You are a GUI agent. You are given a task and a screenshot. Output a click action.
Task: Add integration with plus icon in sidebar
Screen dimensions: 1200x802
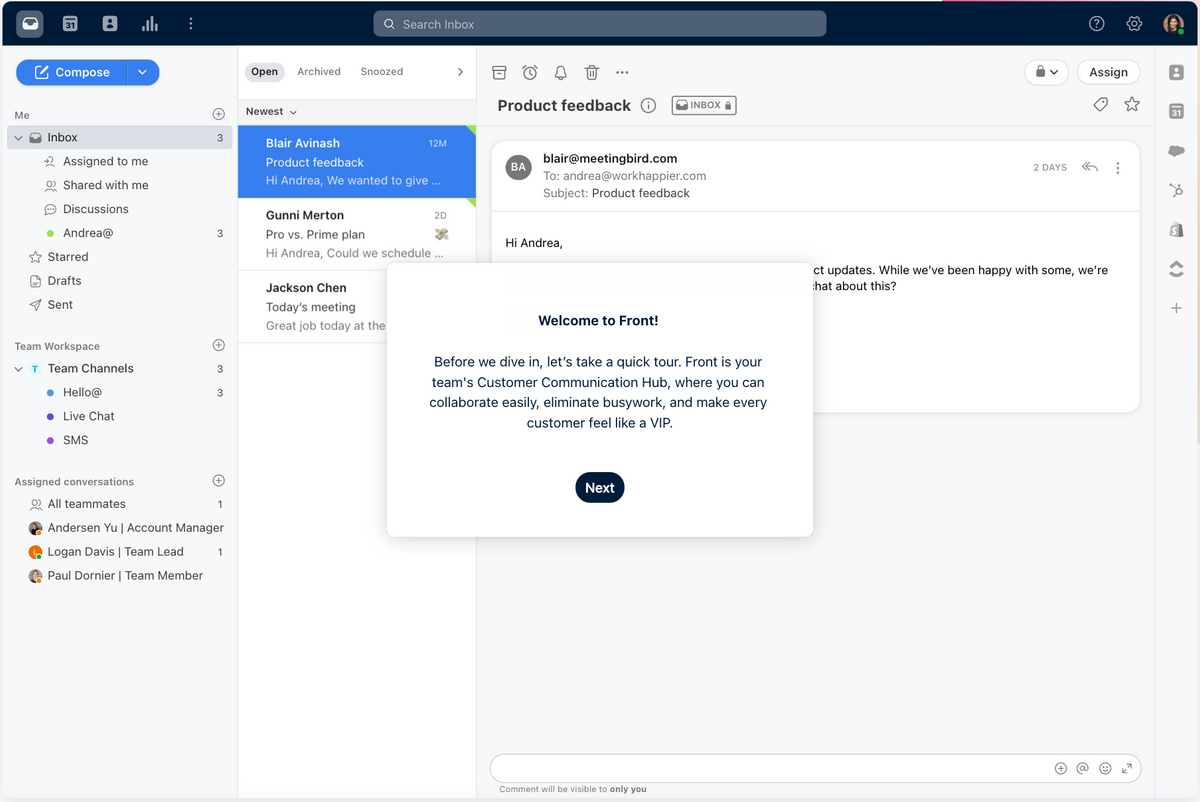(x=1176, y=308)
